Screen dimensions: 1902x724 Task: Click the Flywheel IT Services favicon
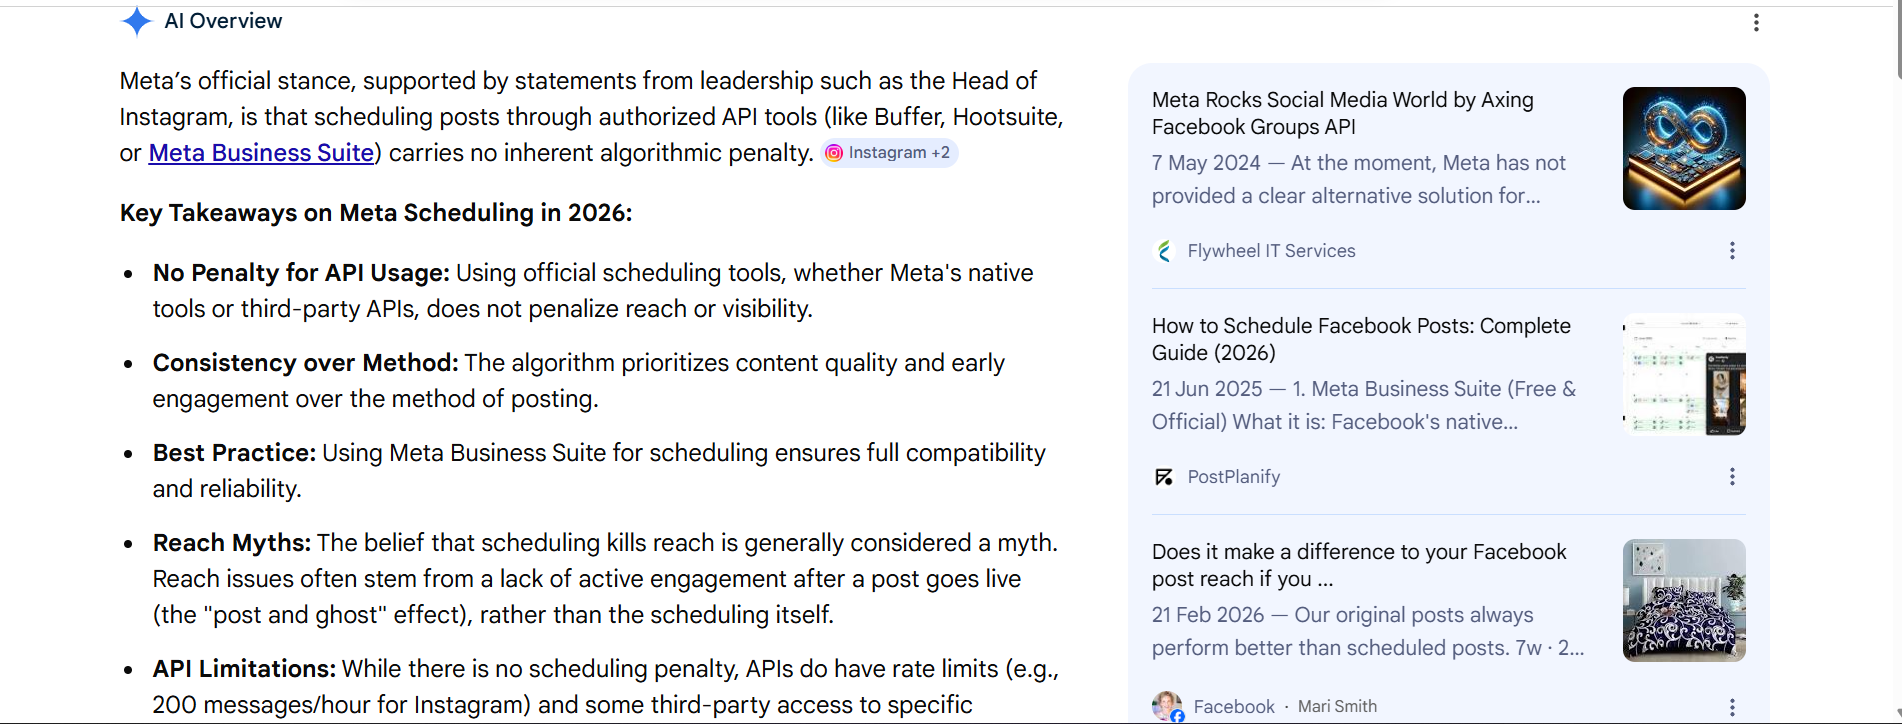(x=1164, y=251)
